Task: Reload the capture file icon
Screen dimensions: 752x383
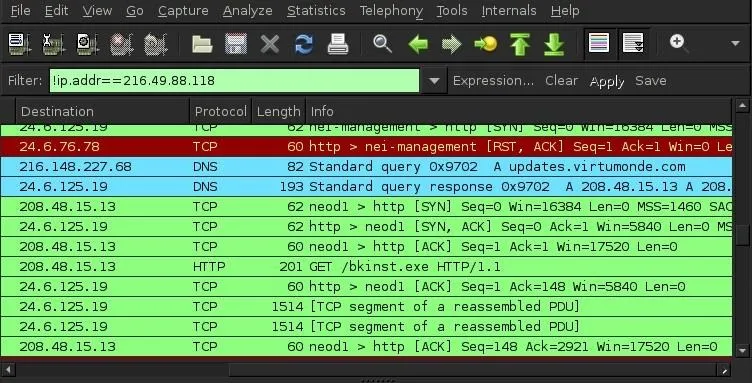Action: pyautogui.click(x=304, y=44)
